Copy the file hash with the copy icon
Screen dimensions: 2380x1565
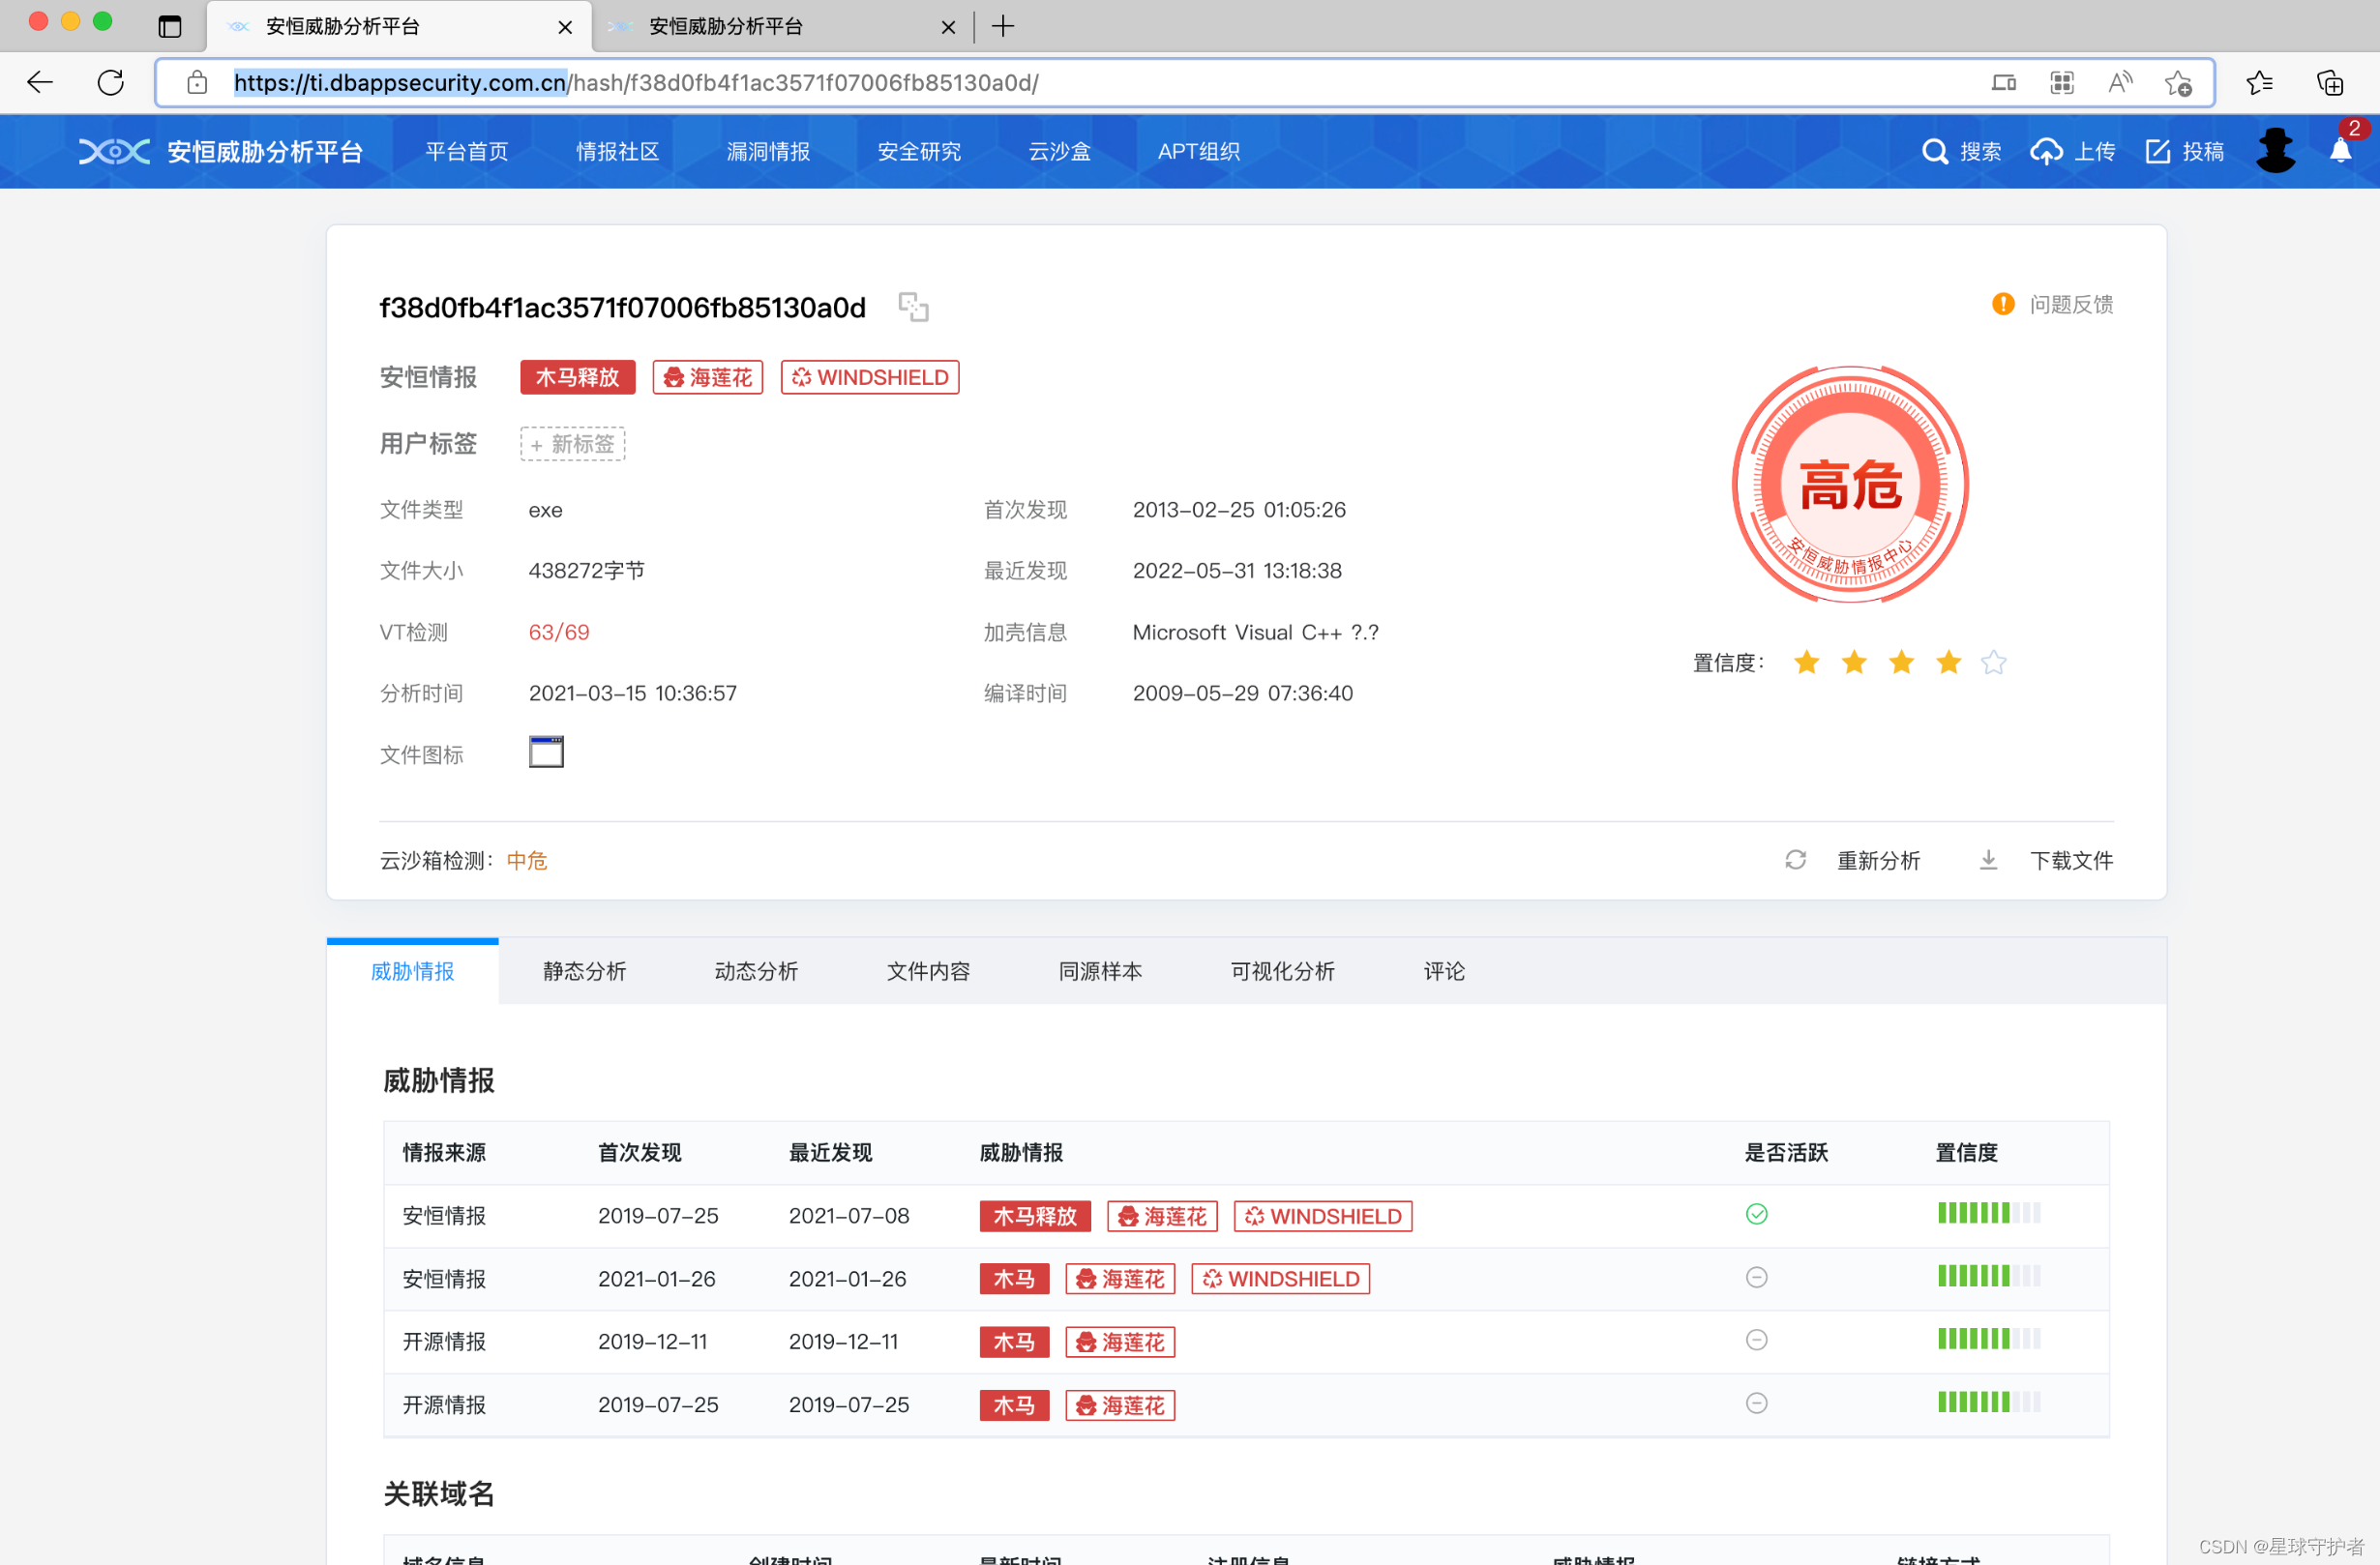click(913, 307)
